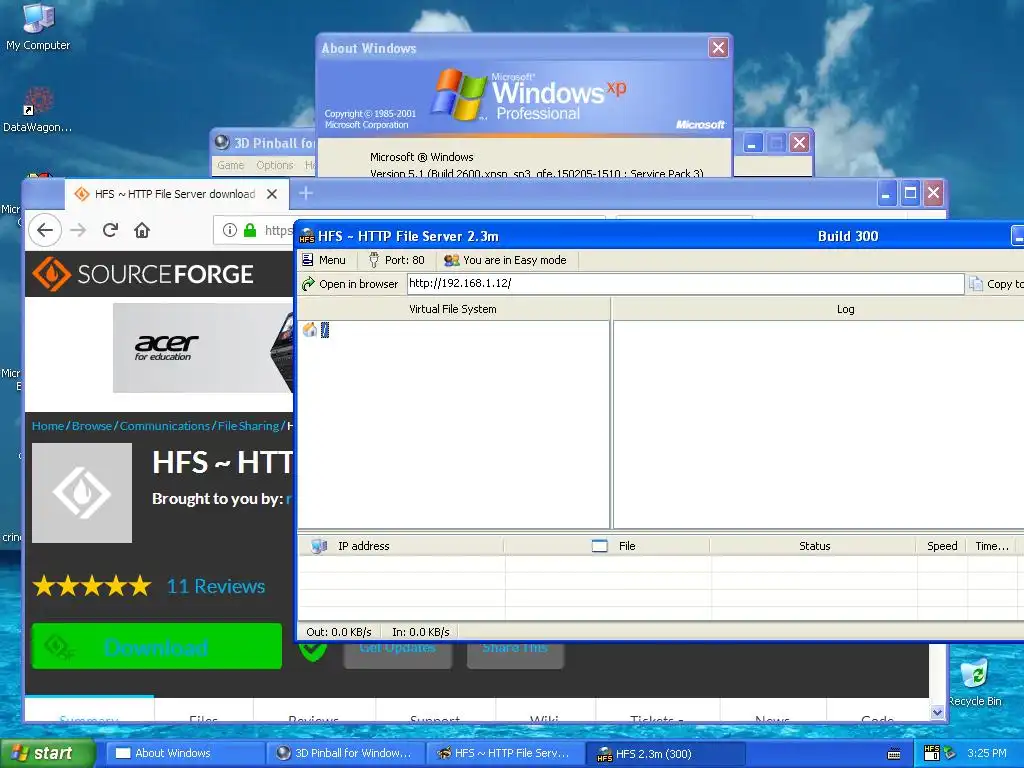Click browser Forward arrow button
This screenshot has height=768, width=1024.
(78, 230)
